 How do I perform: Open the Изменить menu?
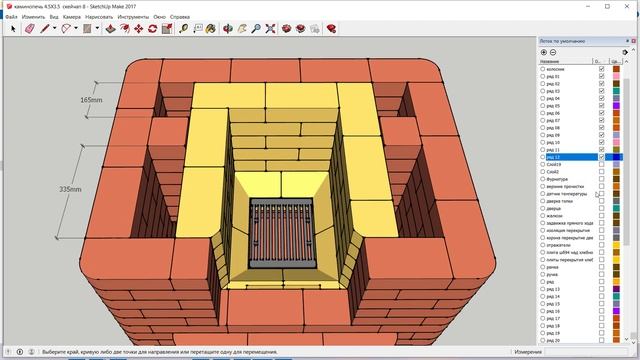(33, 17)
